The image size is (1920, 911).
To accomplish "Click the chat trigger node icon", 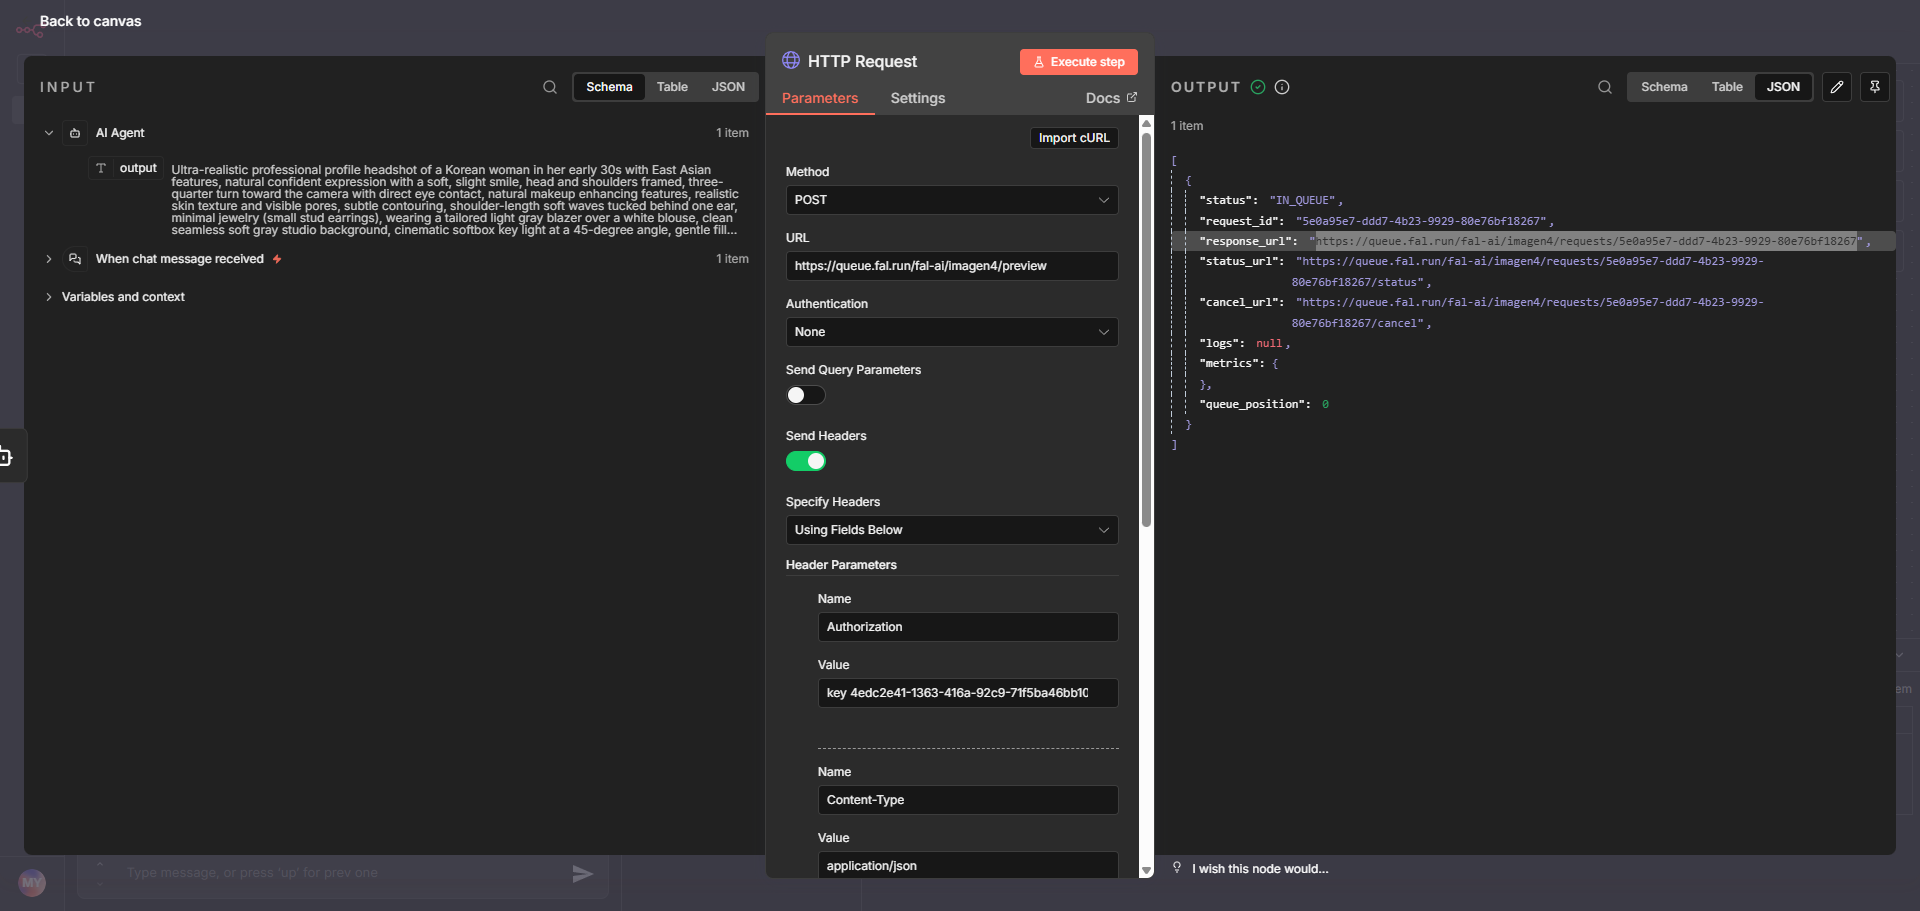I will coord(75,259).
